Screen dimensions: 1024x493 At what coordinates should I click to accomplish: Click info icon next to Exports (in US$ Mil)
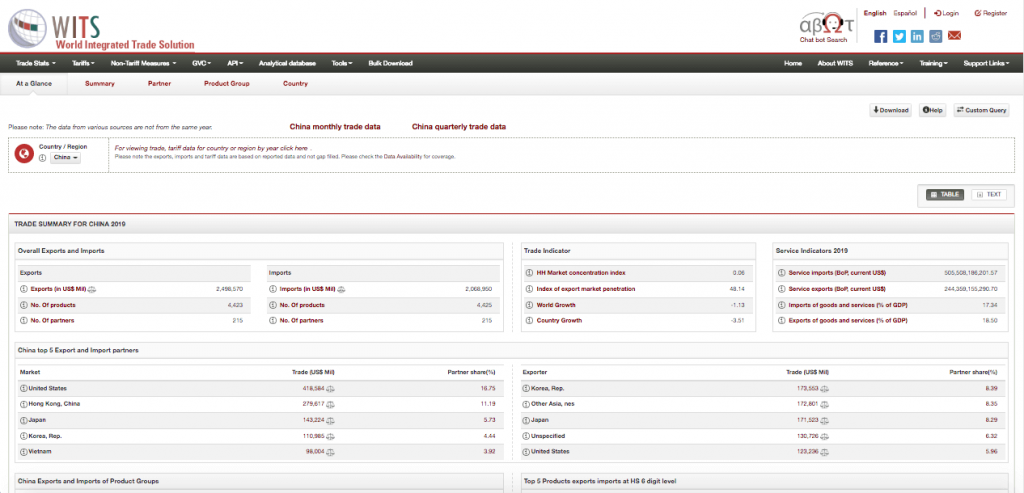click(23, 289)
